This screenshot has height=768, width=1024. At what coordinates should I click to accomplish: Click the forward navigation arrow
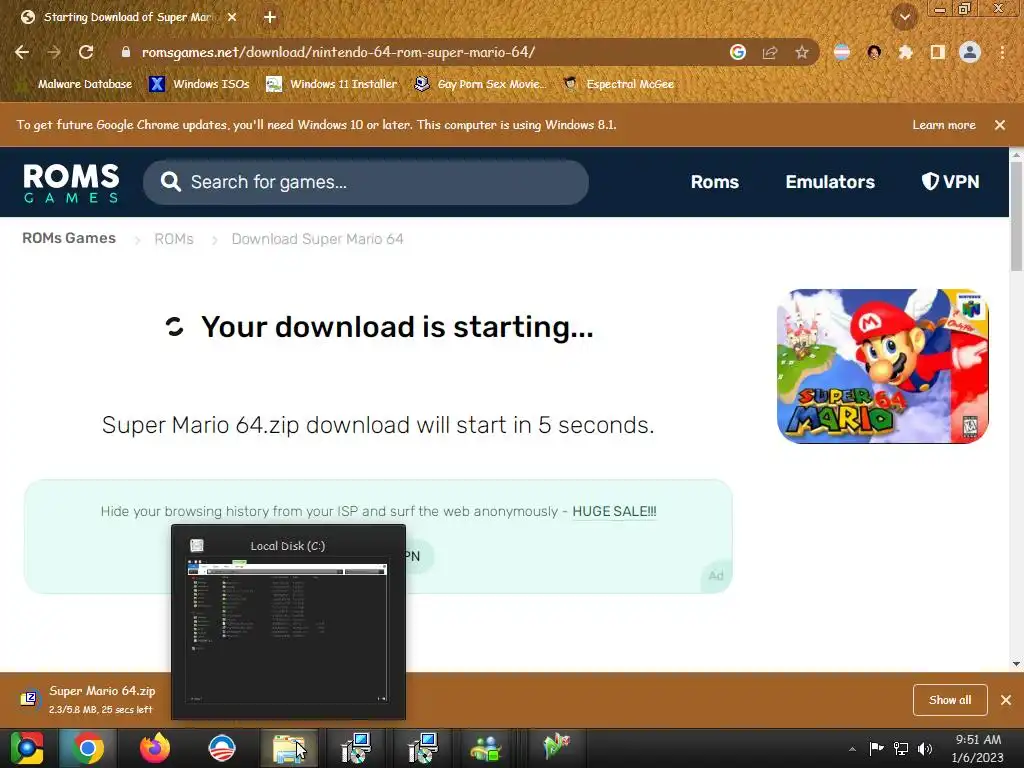tap(54, 52)
